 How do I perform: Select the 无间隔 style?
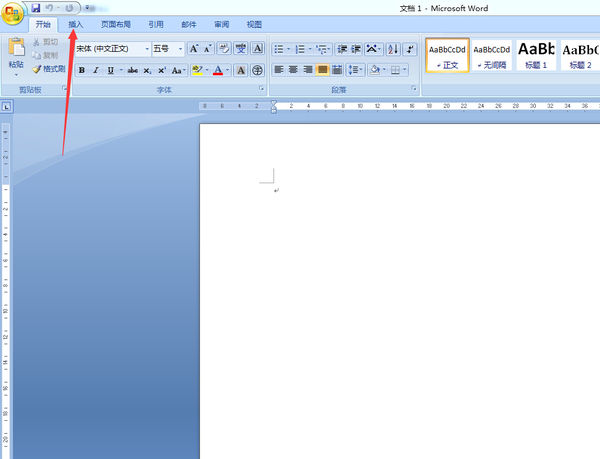pyautogui.click(x=492, y=55)
